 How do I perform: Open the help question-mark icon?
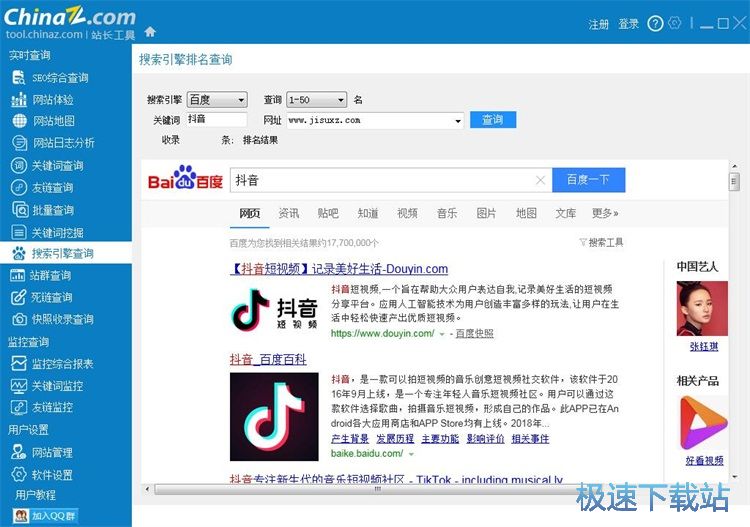pos(655,23)
